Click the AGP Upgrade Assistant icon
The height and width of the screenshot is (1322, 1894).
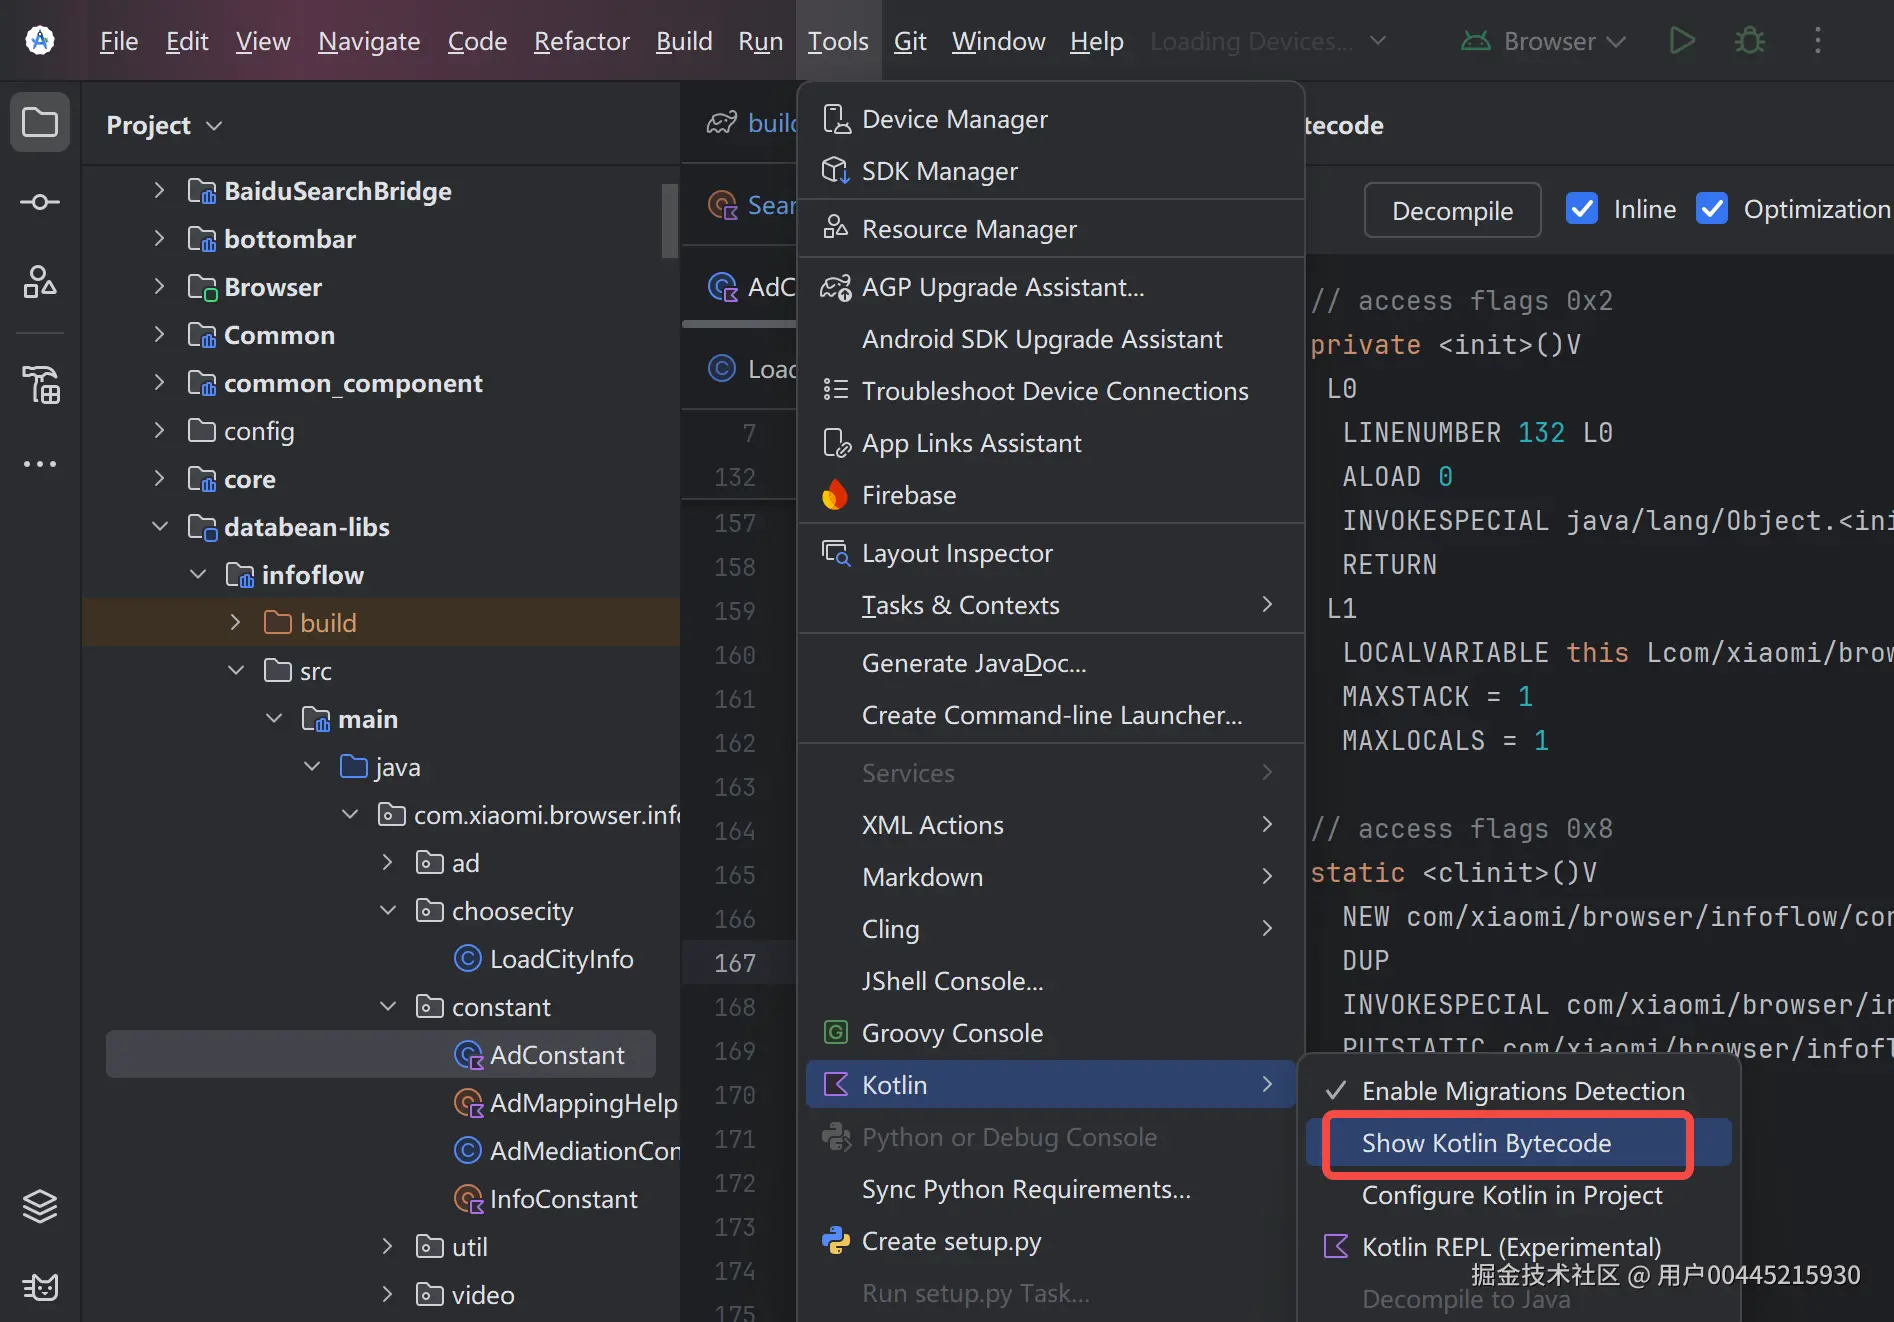pos(835,287)
